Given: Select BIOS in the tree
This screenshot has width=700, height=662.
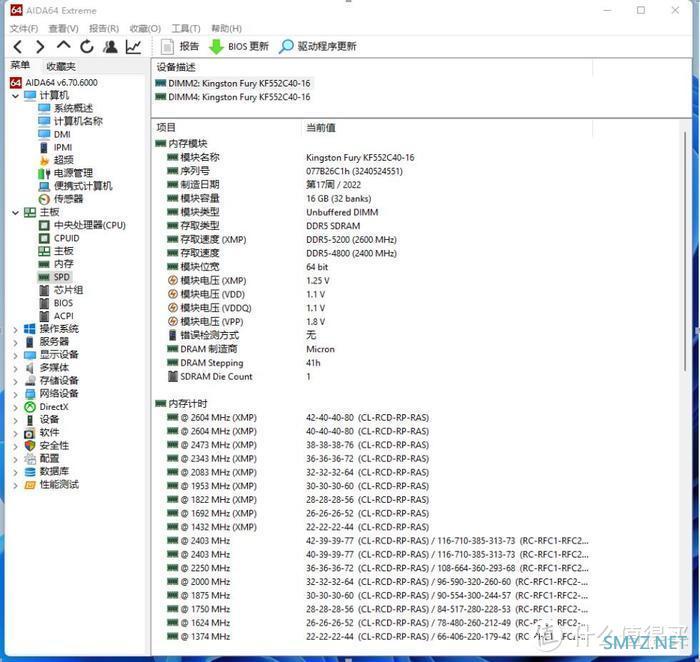Looking at the screenshot, I should [56, 303].
